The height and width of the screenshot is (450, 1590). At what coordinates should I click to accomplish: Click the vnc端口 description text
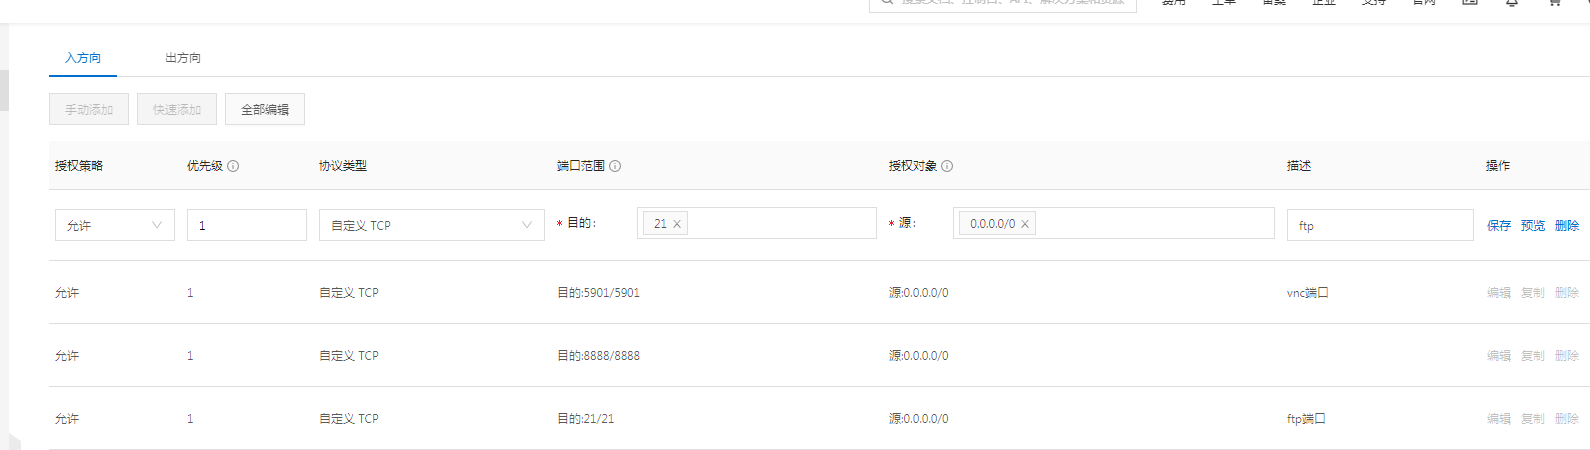[1308, 293]
